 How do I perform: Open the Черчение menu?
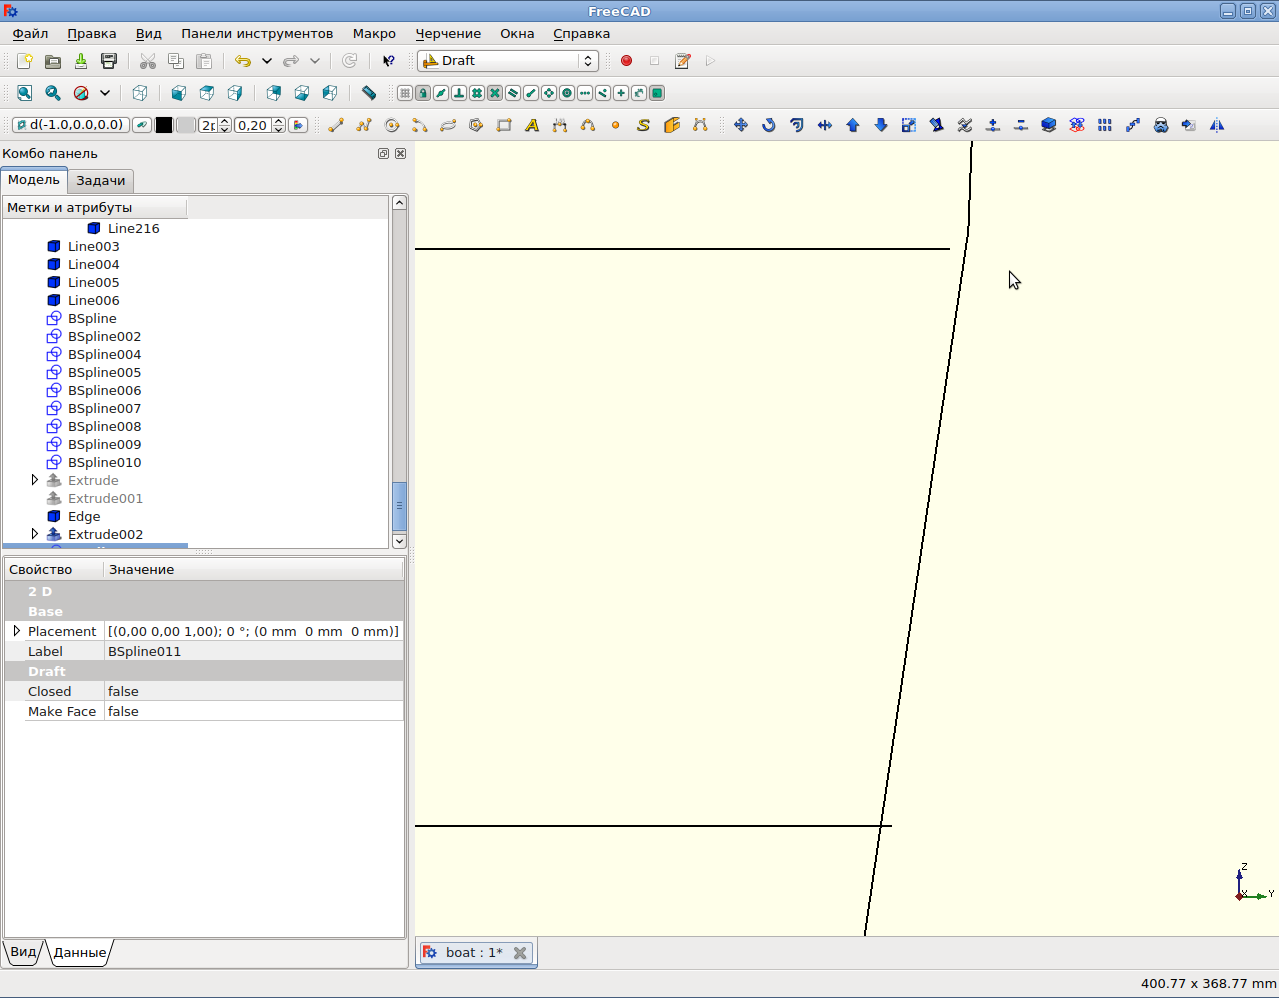pos(448,33)
